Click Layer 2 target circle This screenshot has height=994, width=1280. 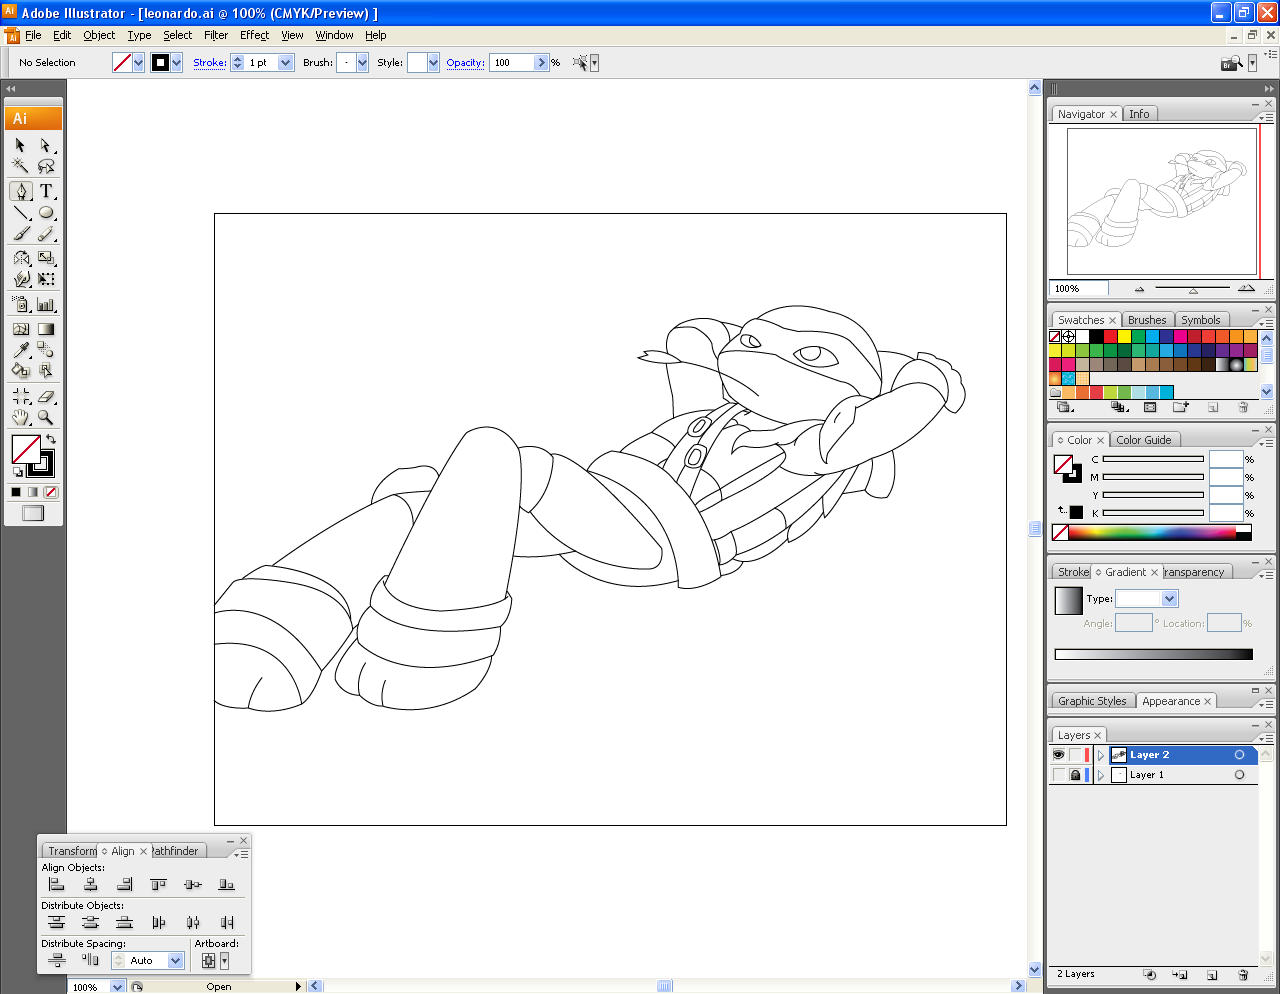pyautogui.click(x=1239, y=755)
